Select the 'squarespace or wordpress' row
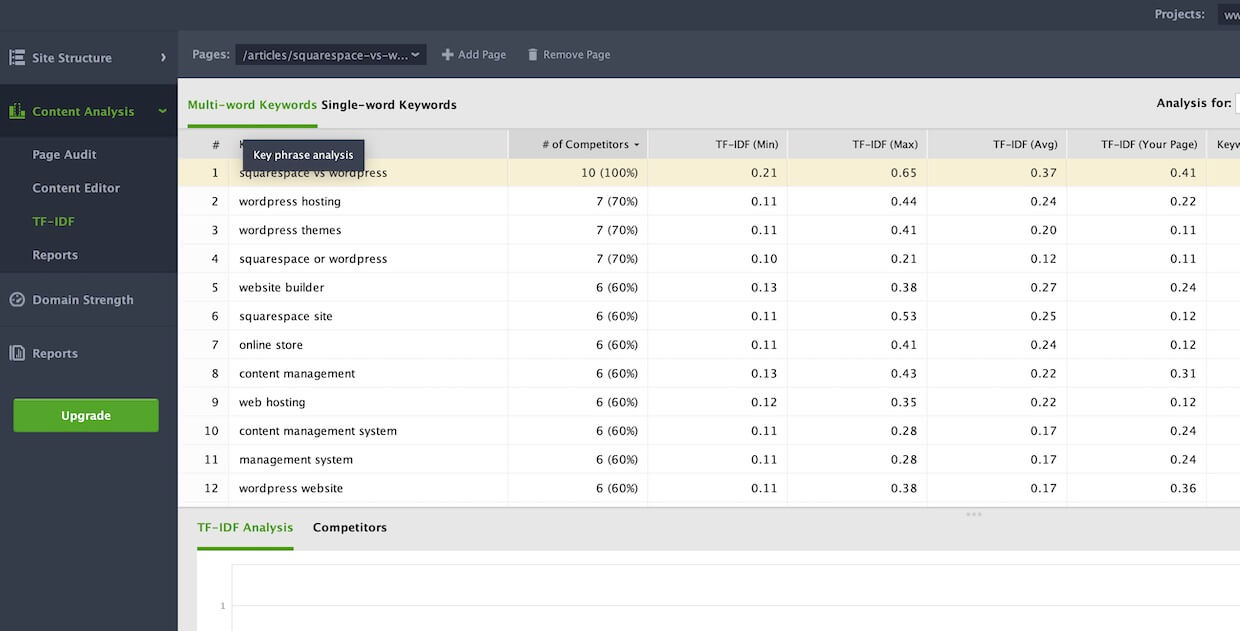 pos(709,259)
